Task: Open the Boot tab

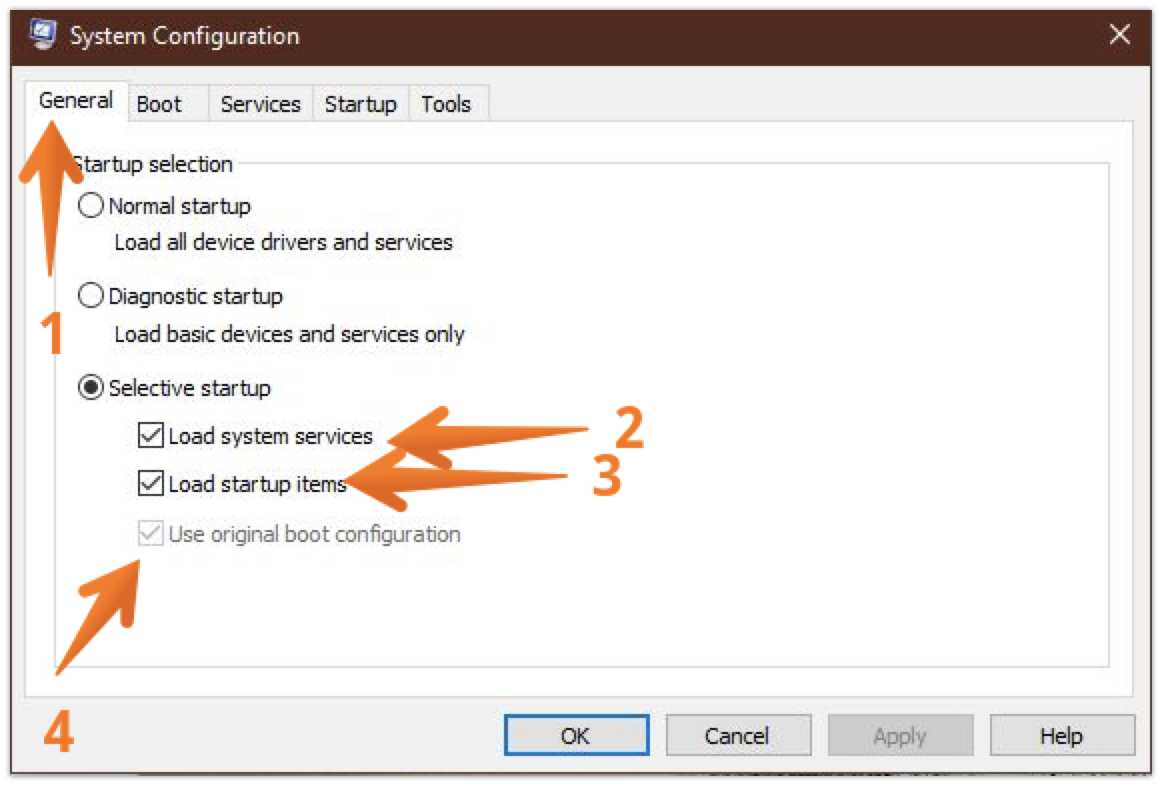Action: point(159,104)
